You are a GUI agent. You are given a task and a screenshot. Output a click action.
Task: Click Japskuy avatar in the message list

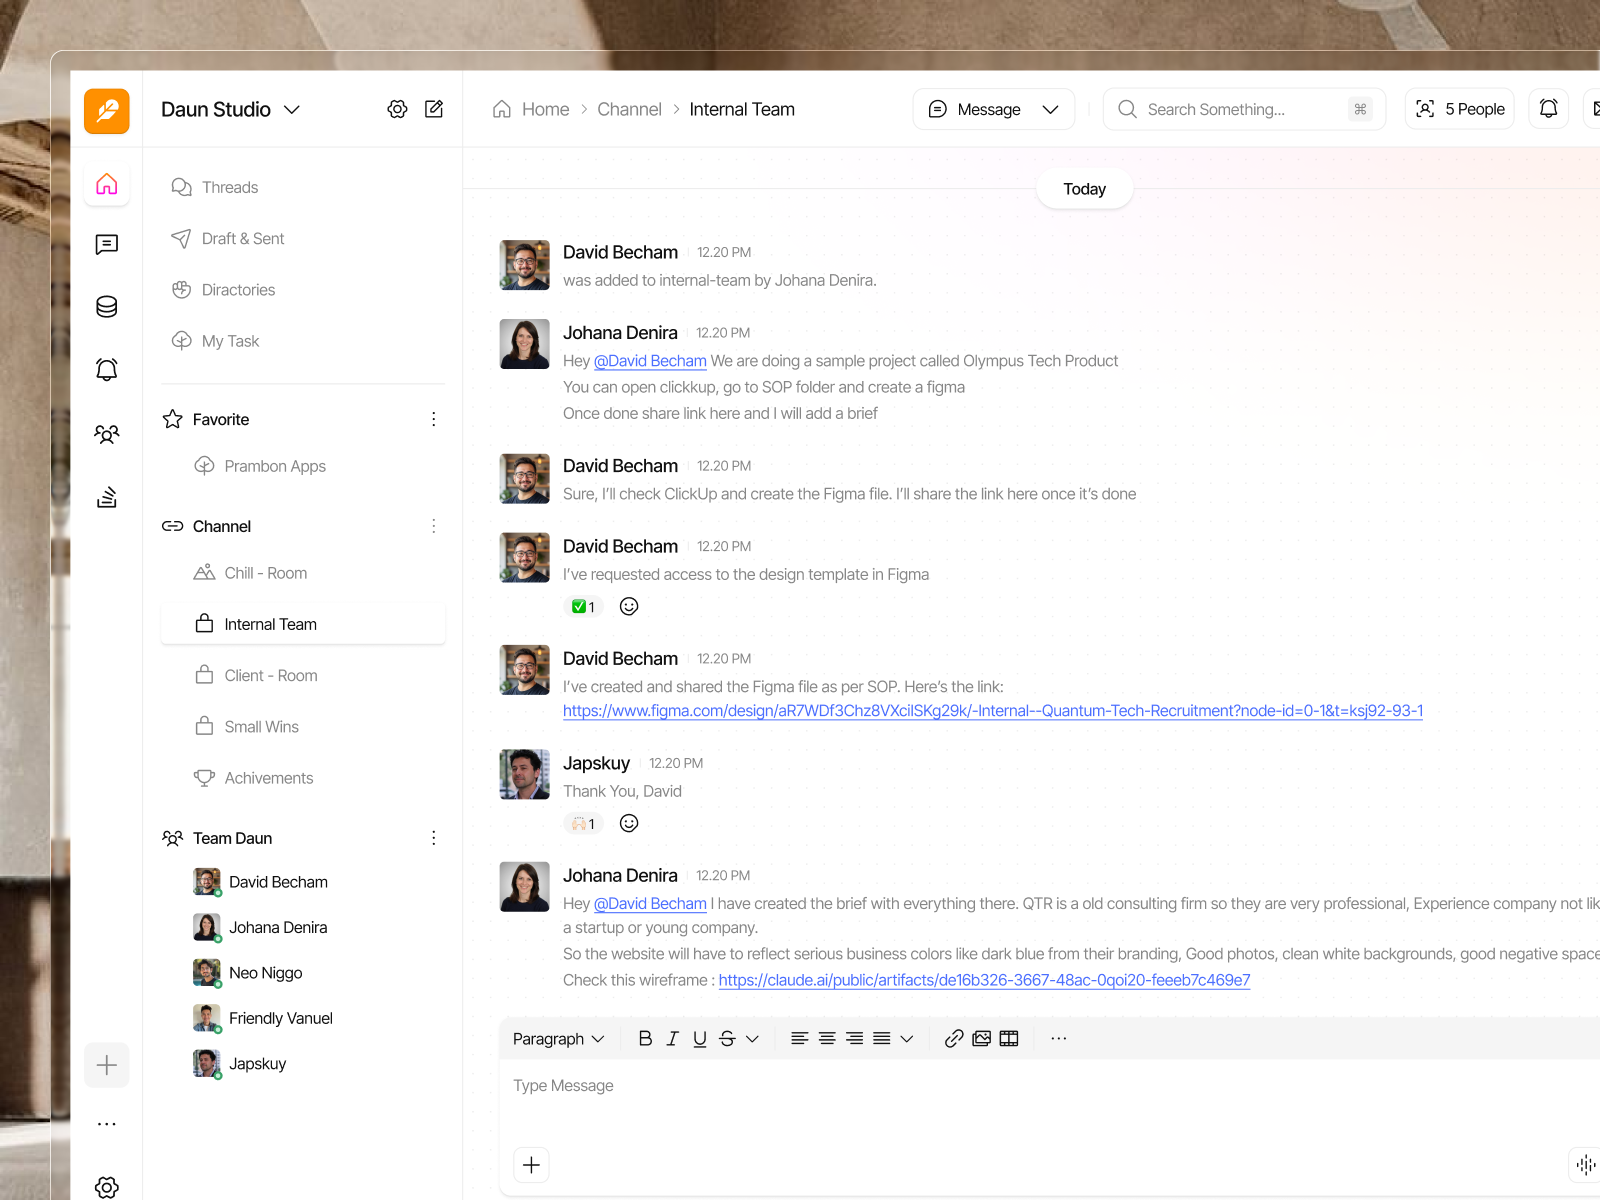(x=525, y=775)
